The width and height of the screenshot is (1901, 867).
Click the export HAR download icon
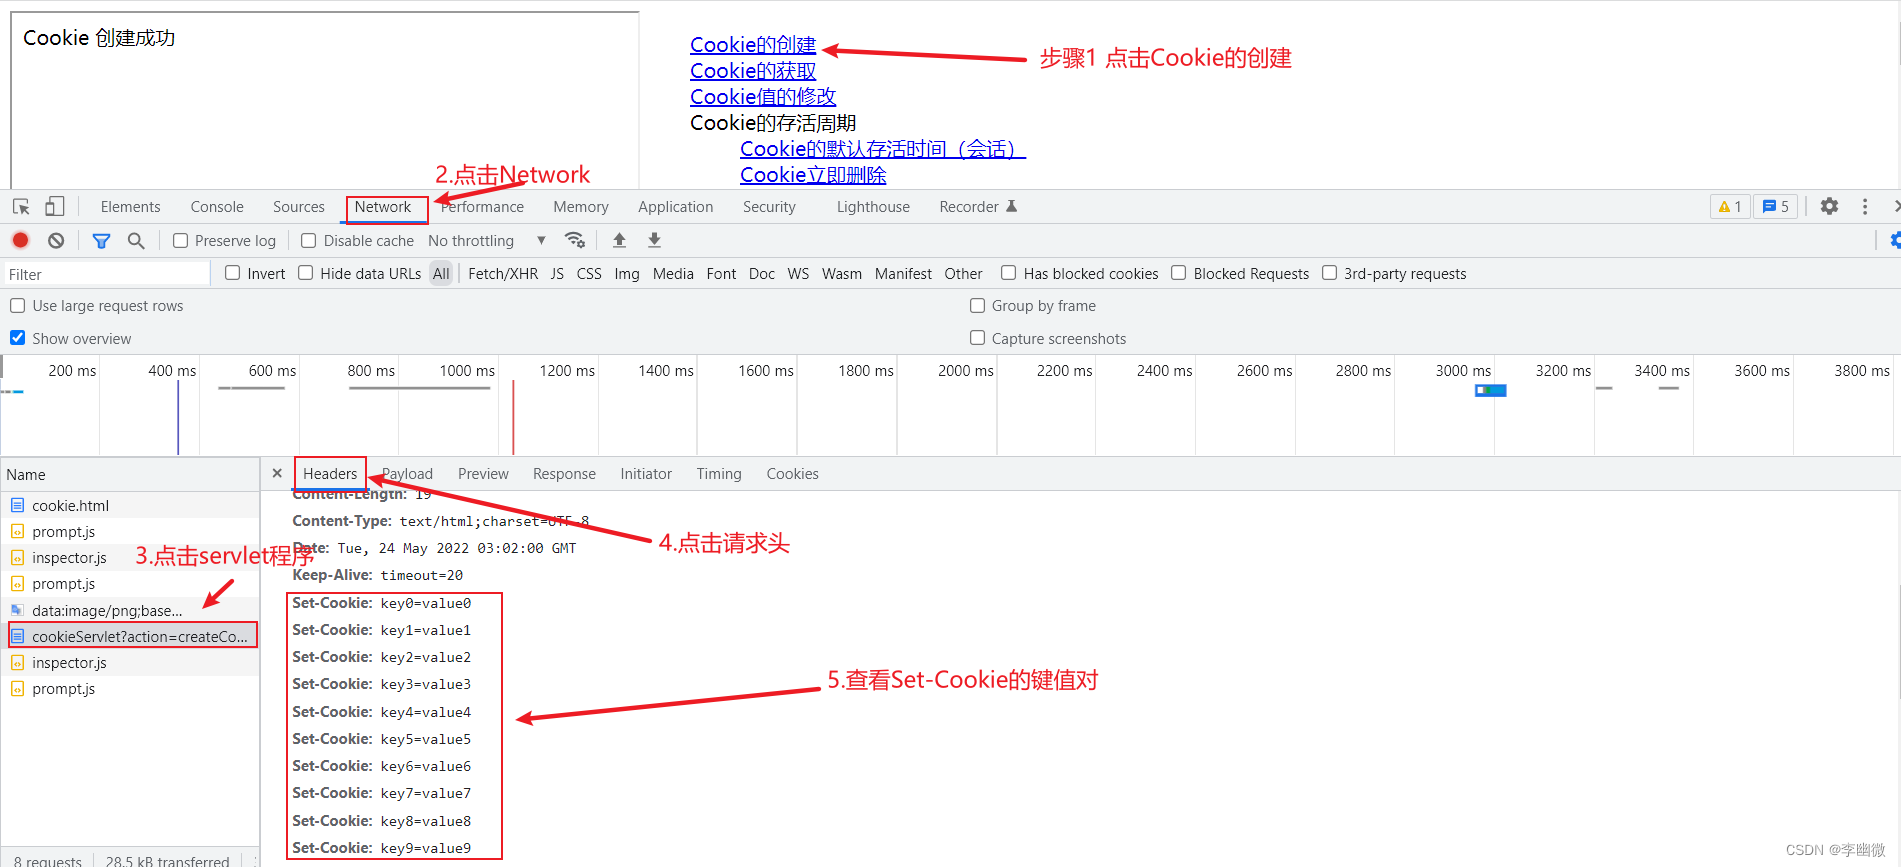click(654, 240)
